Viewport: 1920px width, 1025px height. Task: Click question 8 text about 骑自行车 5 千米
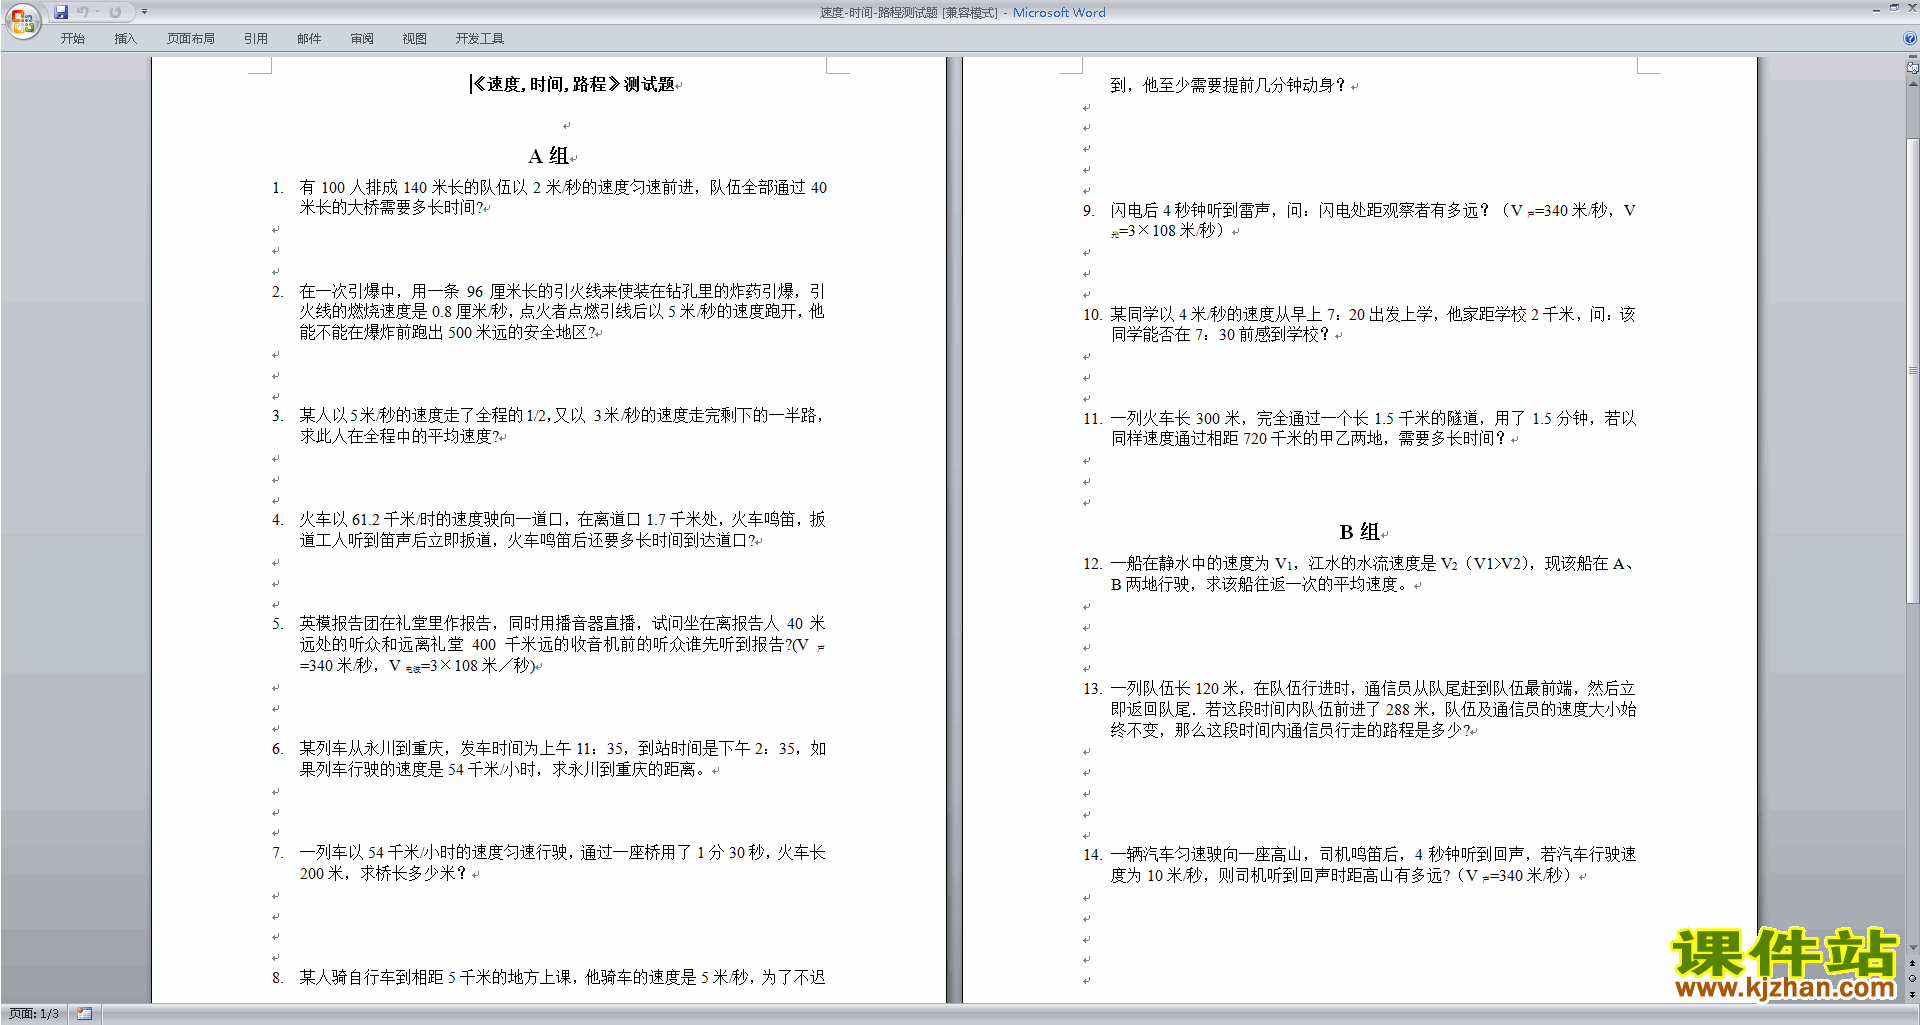click(x=562, y=977)
